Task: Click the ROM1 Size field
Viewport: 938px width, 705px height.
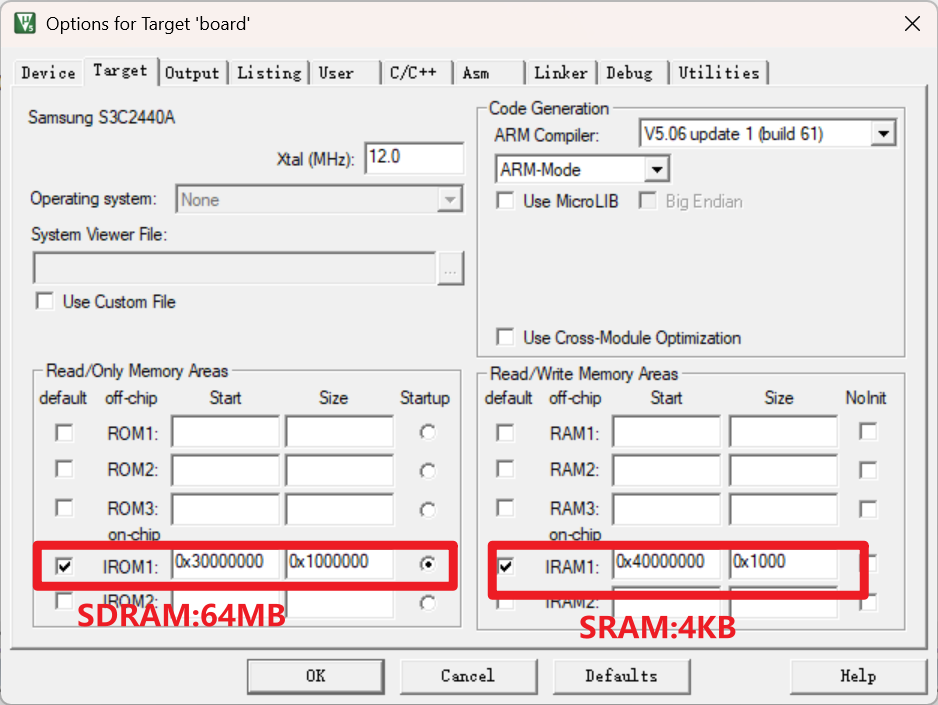Action: pos(339,432)
